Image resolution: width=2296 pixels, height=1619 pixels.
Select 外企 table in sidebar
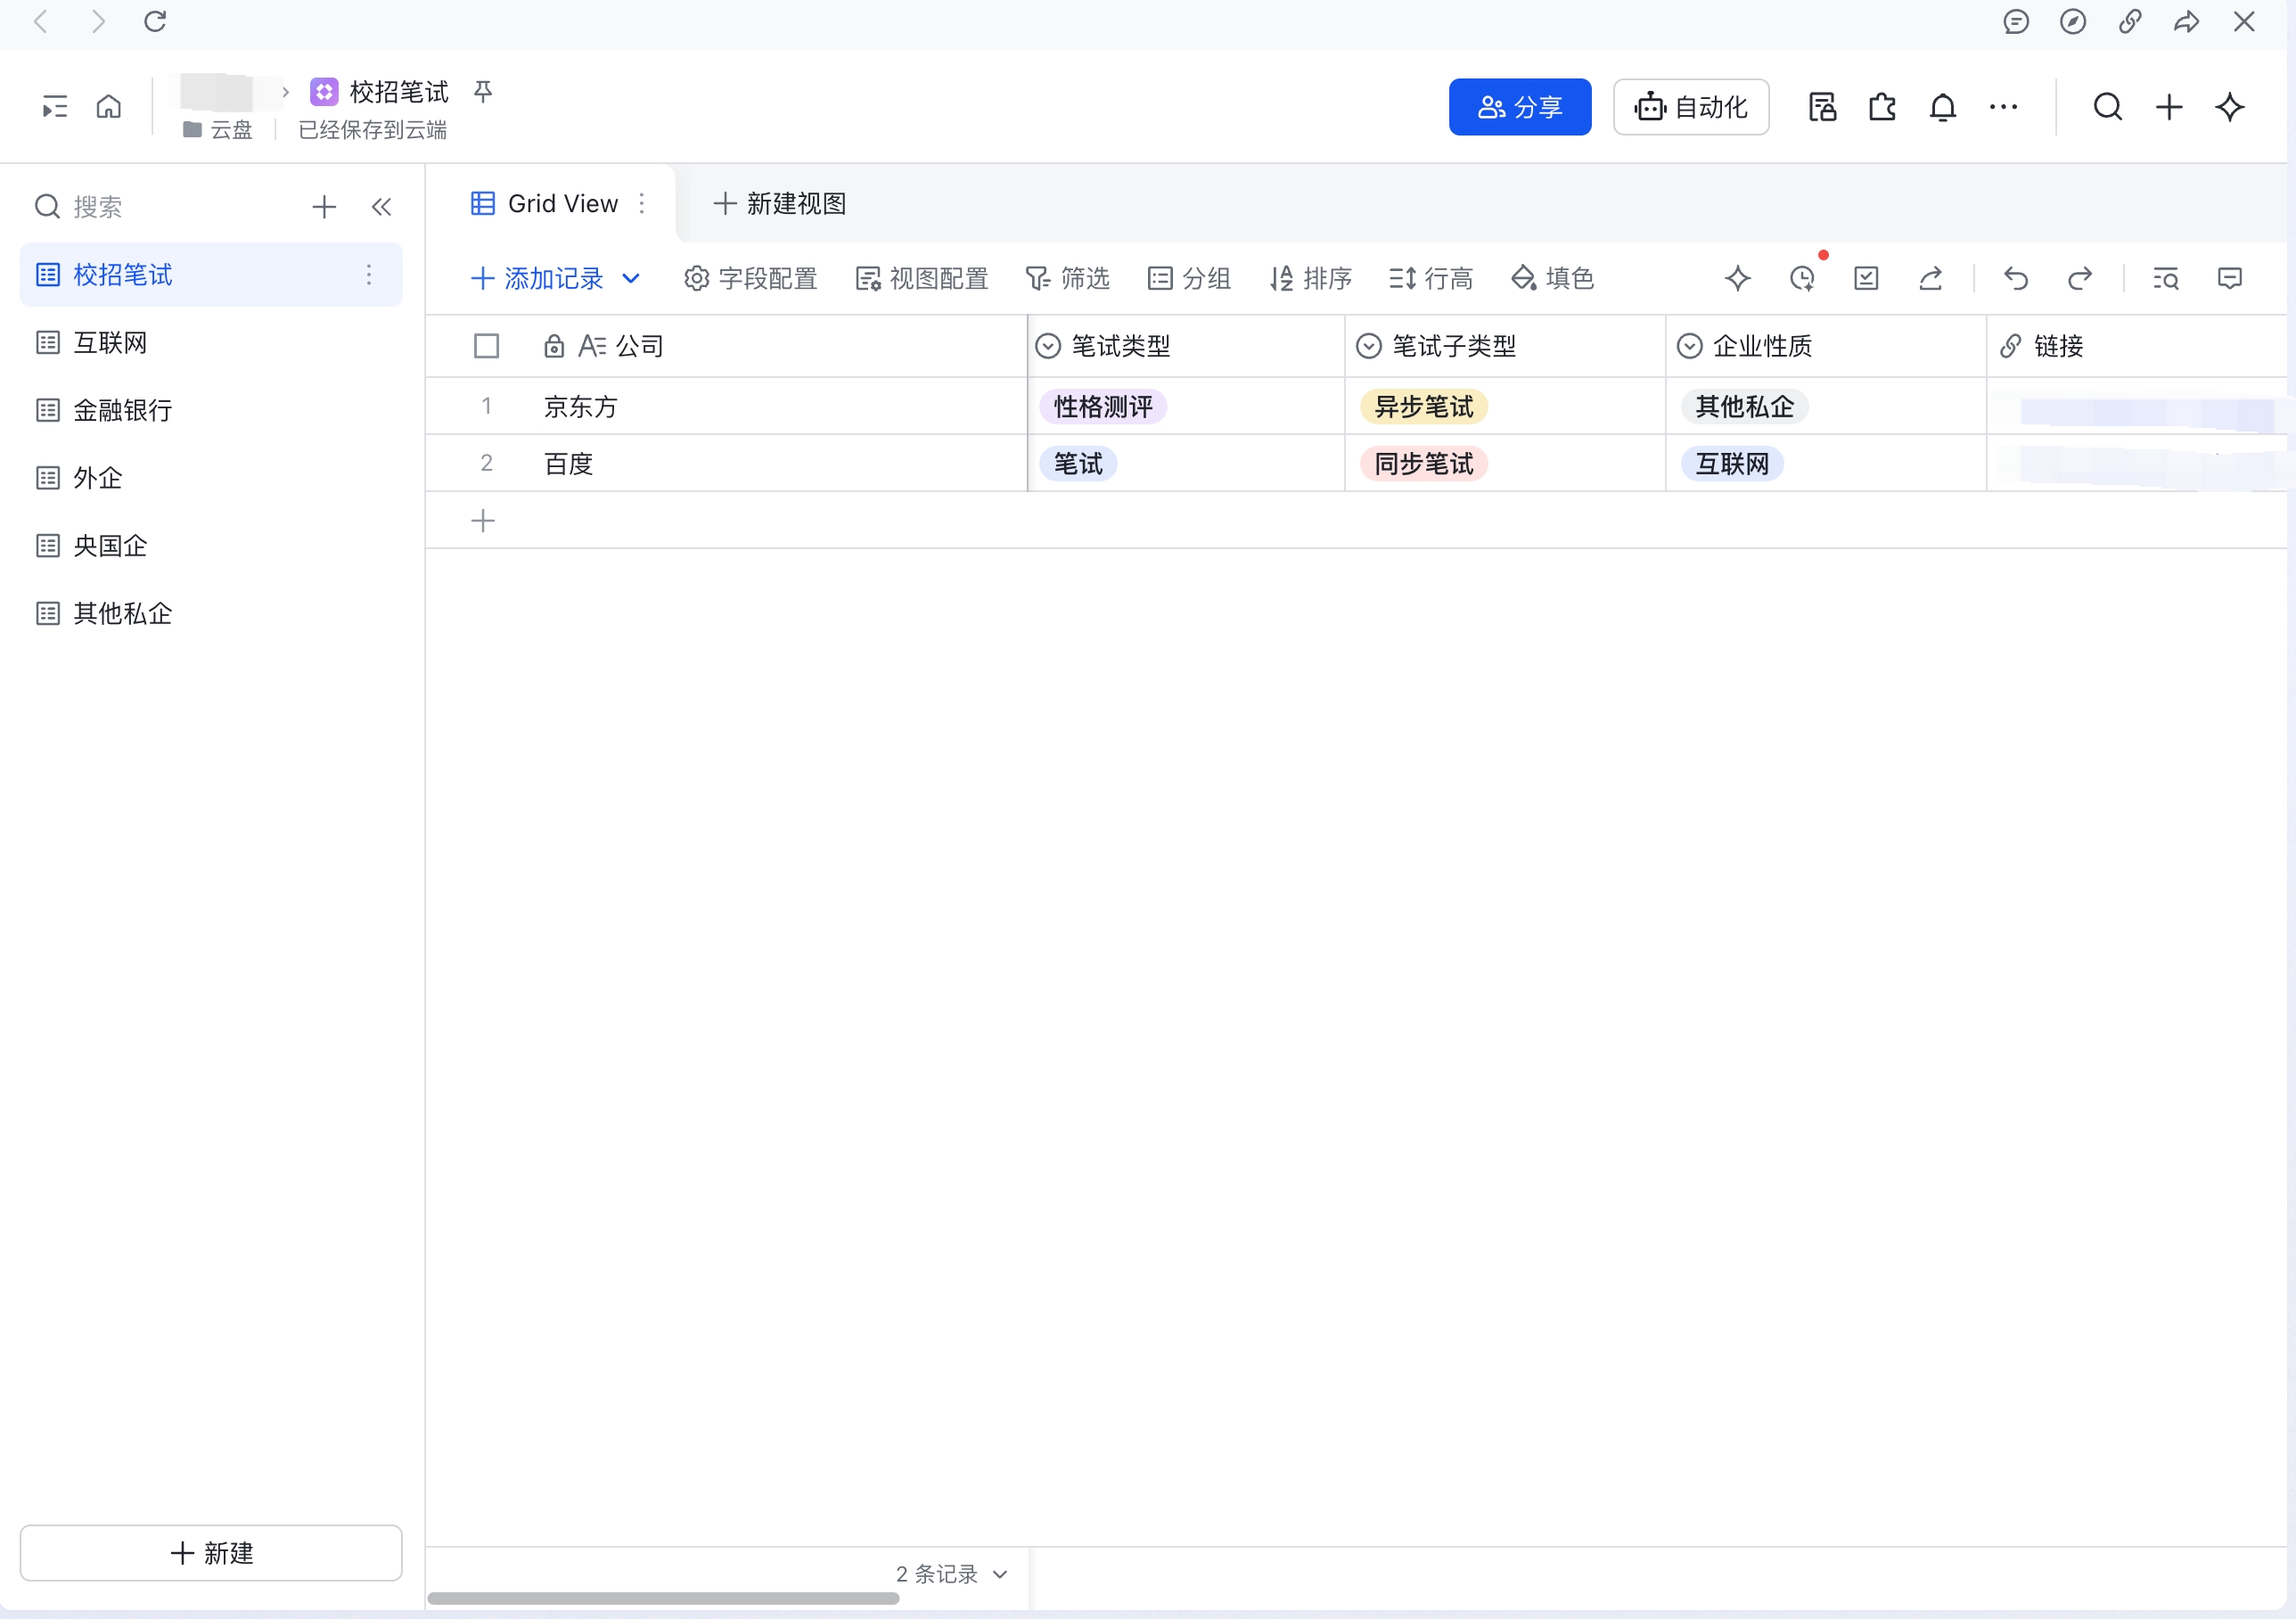coord(211,478)
